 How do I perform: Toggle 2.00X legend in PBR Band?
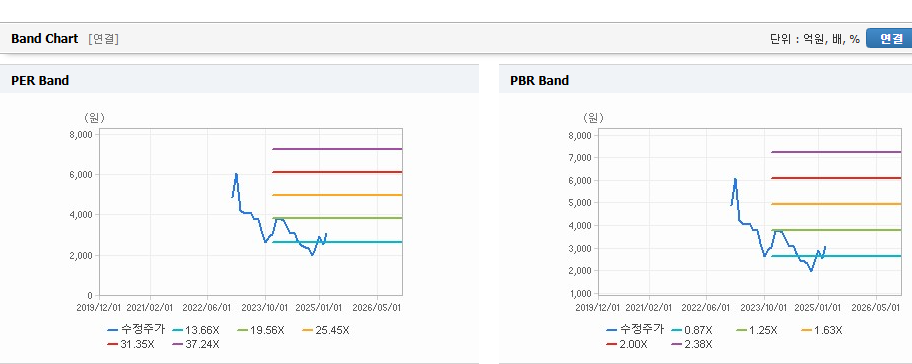626,344
